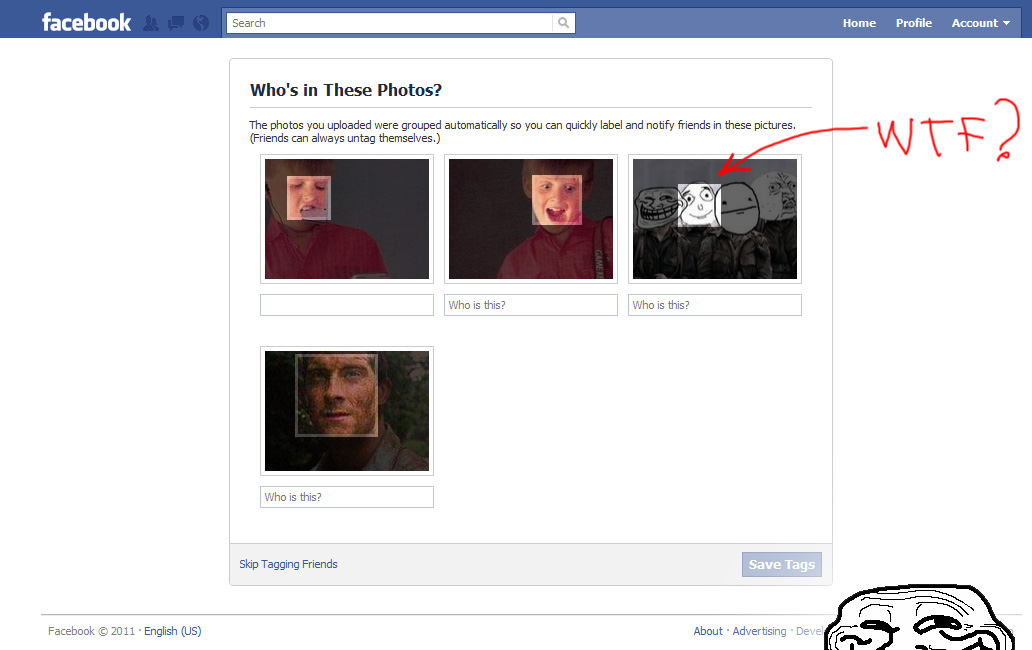Click 'Who is this?' field under shouting boy
Image resolution: width=1032 pixels, height=650 pixels.
[x=530, y=305]
